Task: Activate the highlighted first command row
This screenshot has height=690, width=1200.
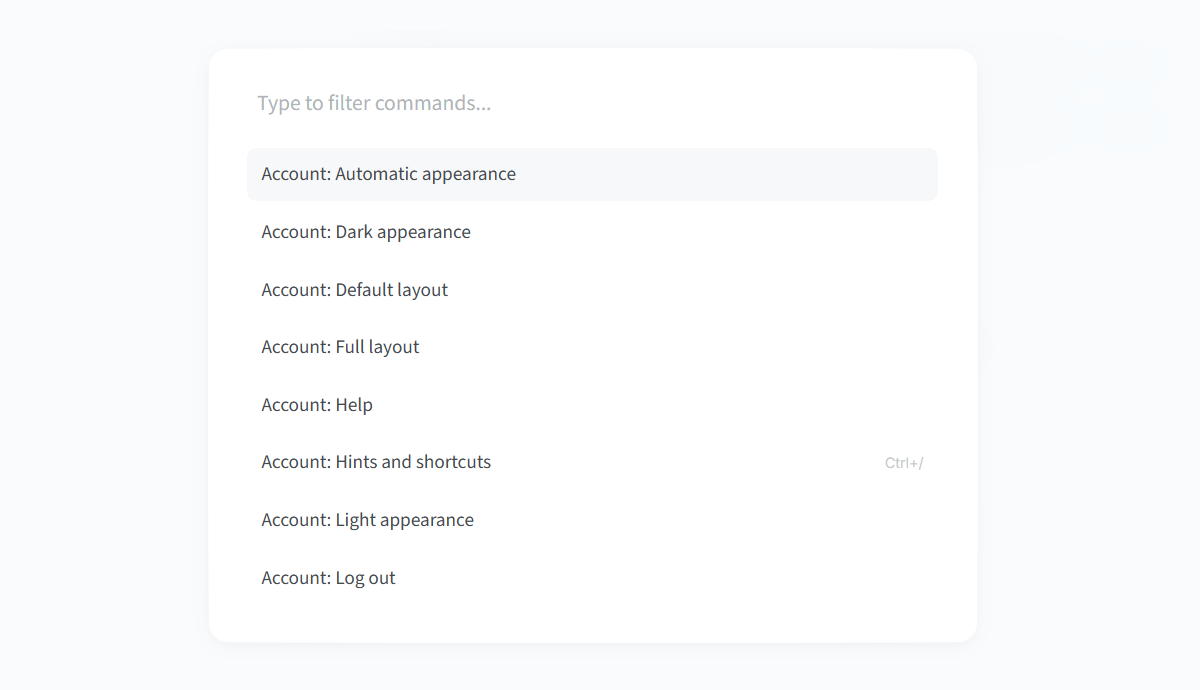Action: coord(592,174)
